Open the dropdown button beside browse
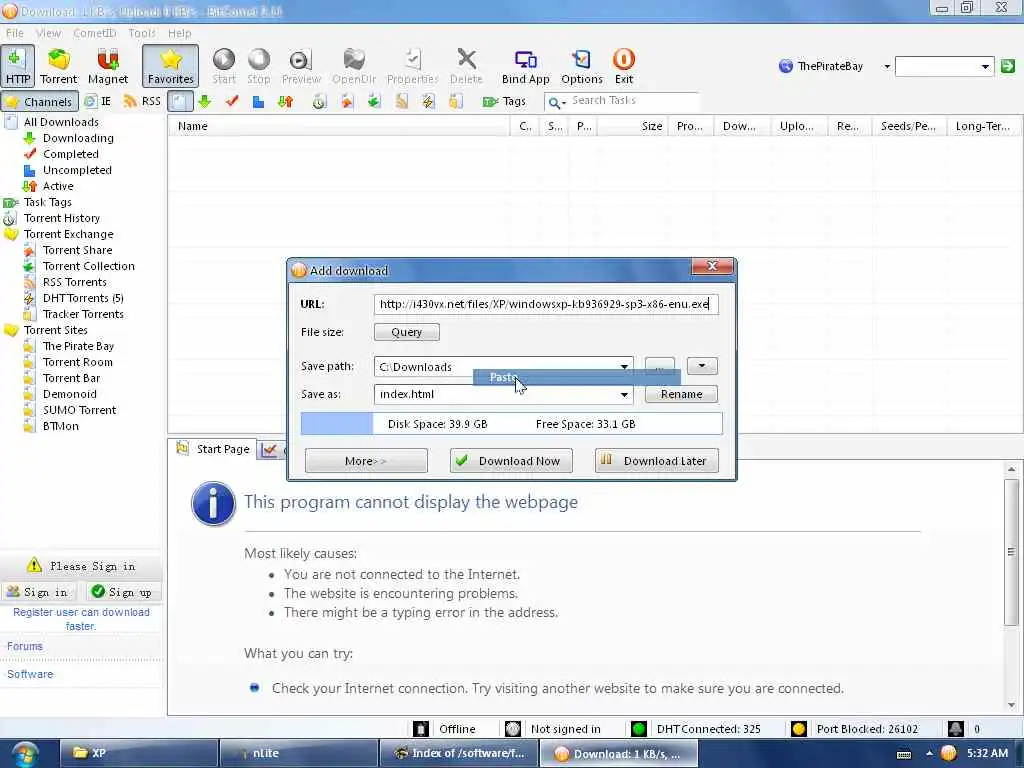The height and width of the screenshot is (768, 1024). tap(702, 366)
